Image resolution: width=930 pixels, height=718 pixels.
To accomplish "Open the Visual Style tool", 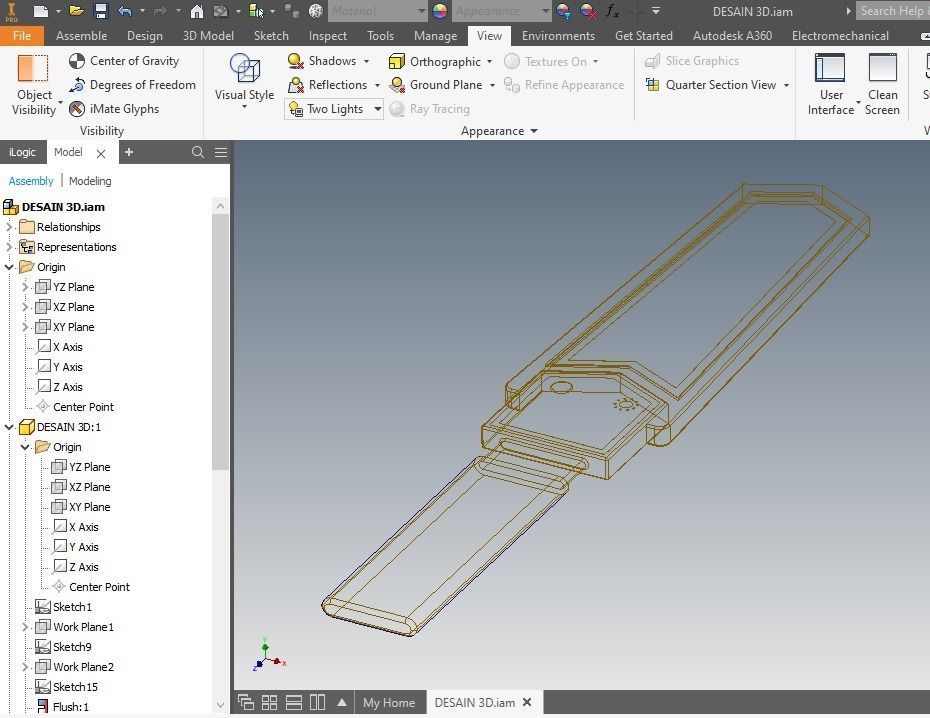I will click(244, 81).
